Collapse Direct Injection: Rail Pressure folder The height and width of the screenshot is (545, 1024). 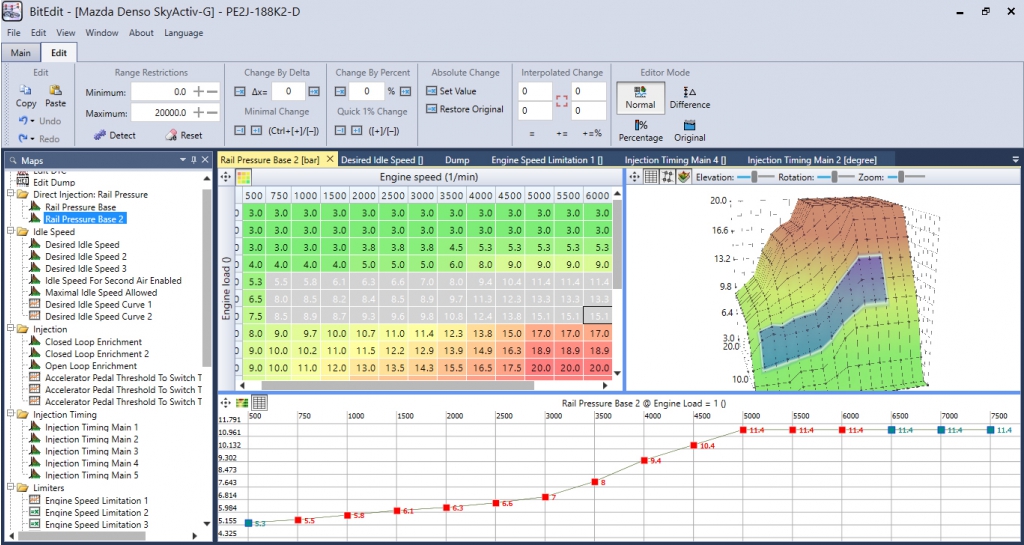pyautogui.click(x=10, y=195)
